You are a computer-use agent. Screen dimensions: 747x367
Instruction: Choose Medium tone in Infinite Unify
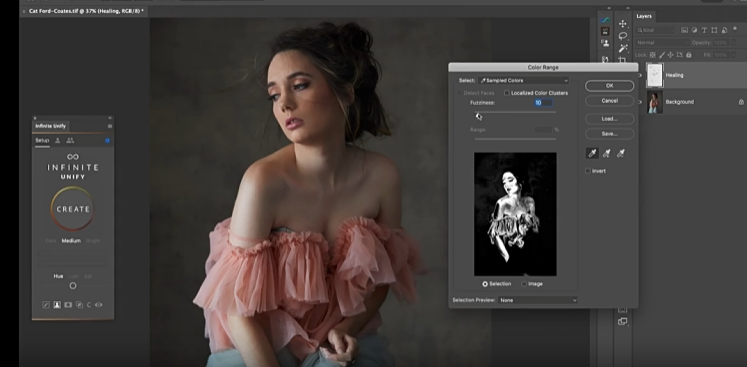(x=71, y=241)
